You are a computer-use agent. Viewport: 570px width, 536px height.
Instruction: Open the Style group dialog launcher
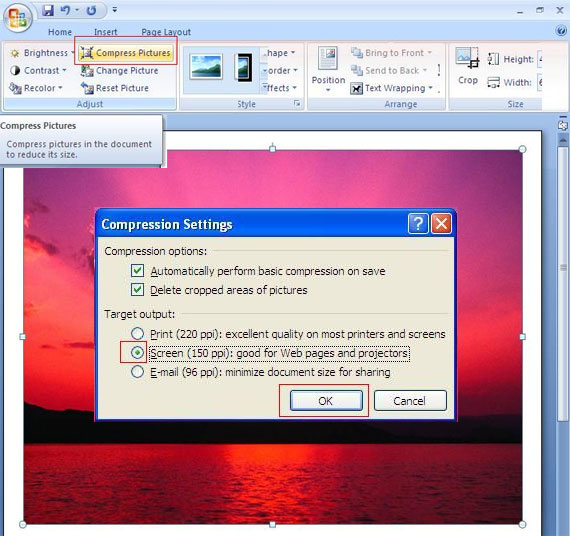pos(297,104)
